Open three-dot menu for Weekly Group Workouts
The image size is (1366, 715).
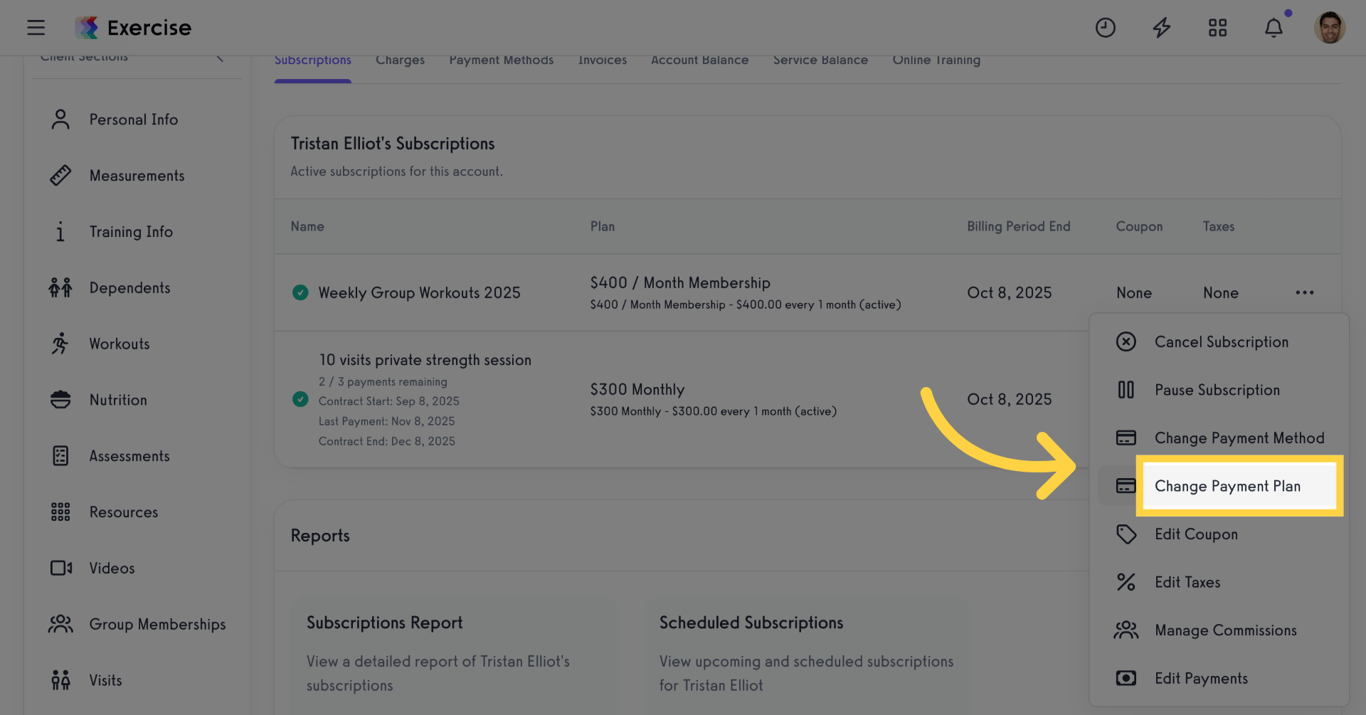1304,293
